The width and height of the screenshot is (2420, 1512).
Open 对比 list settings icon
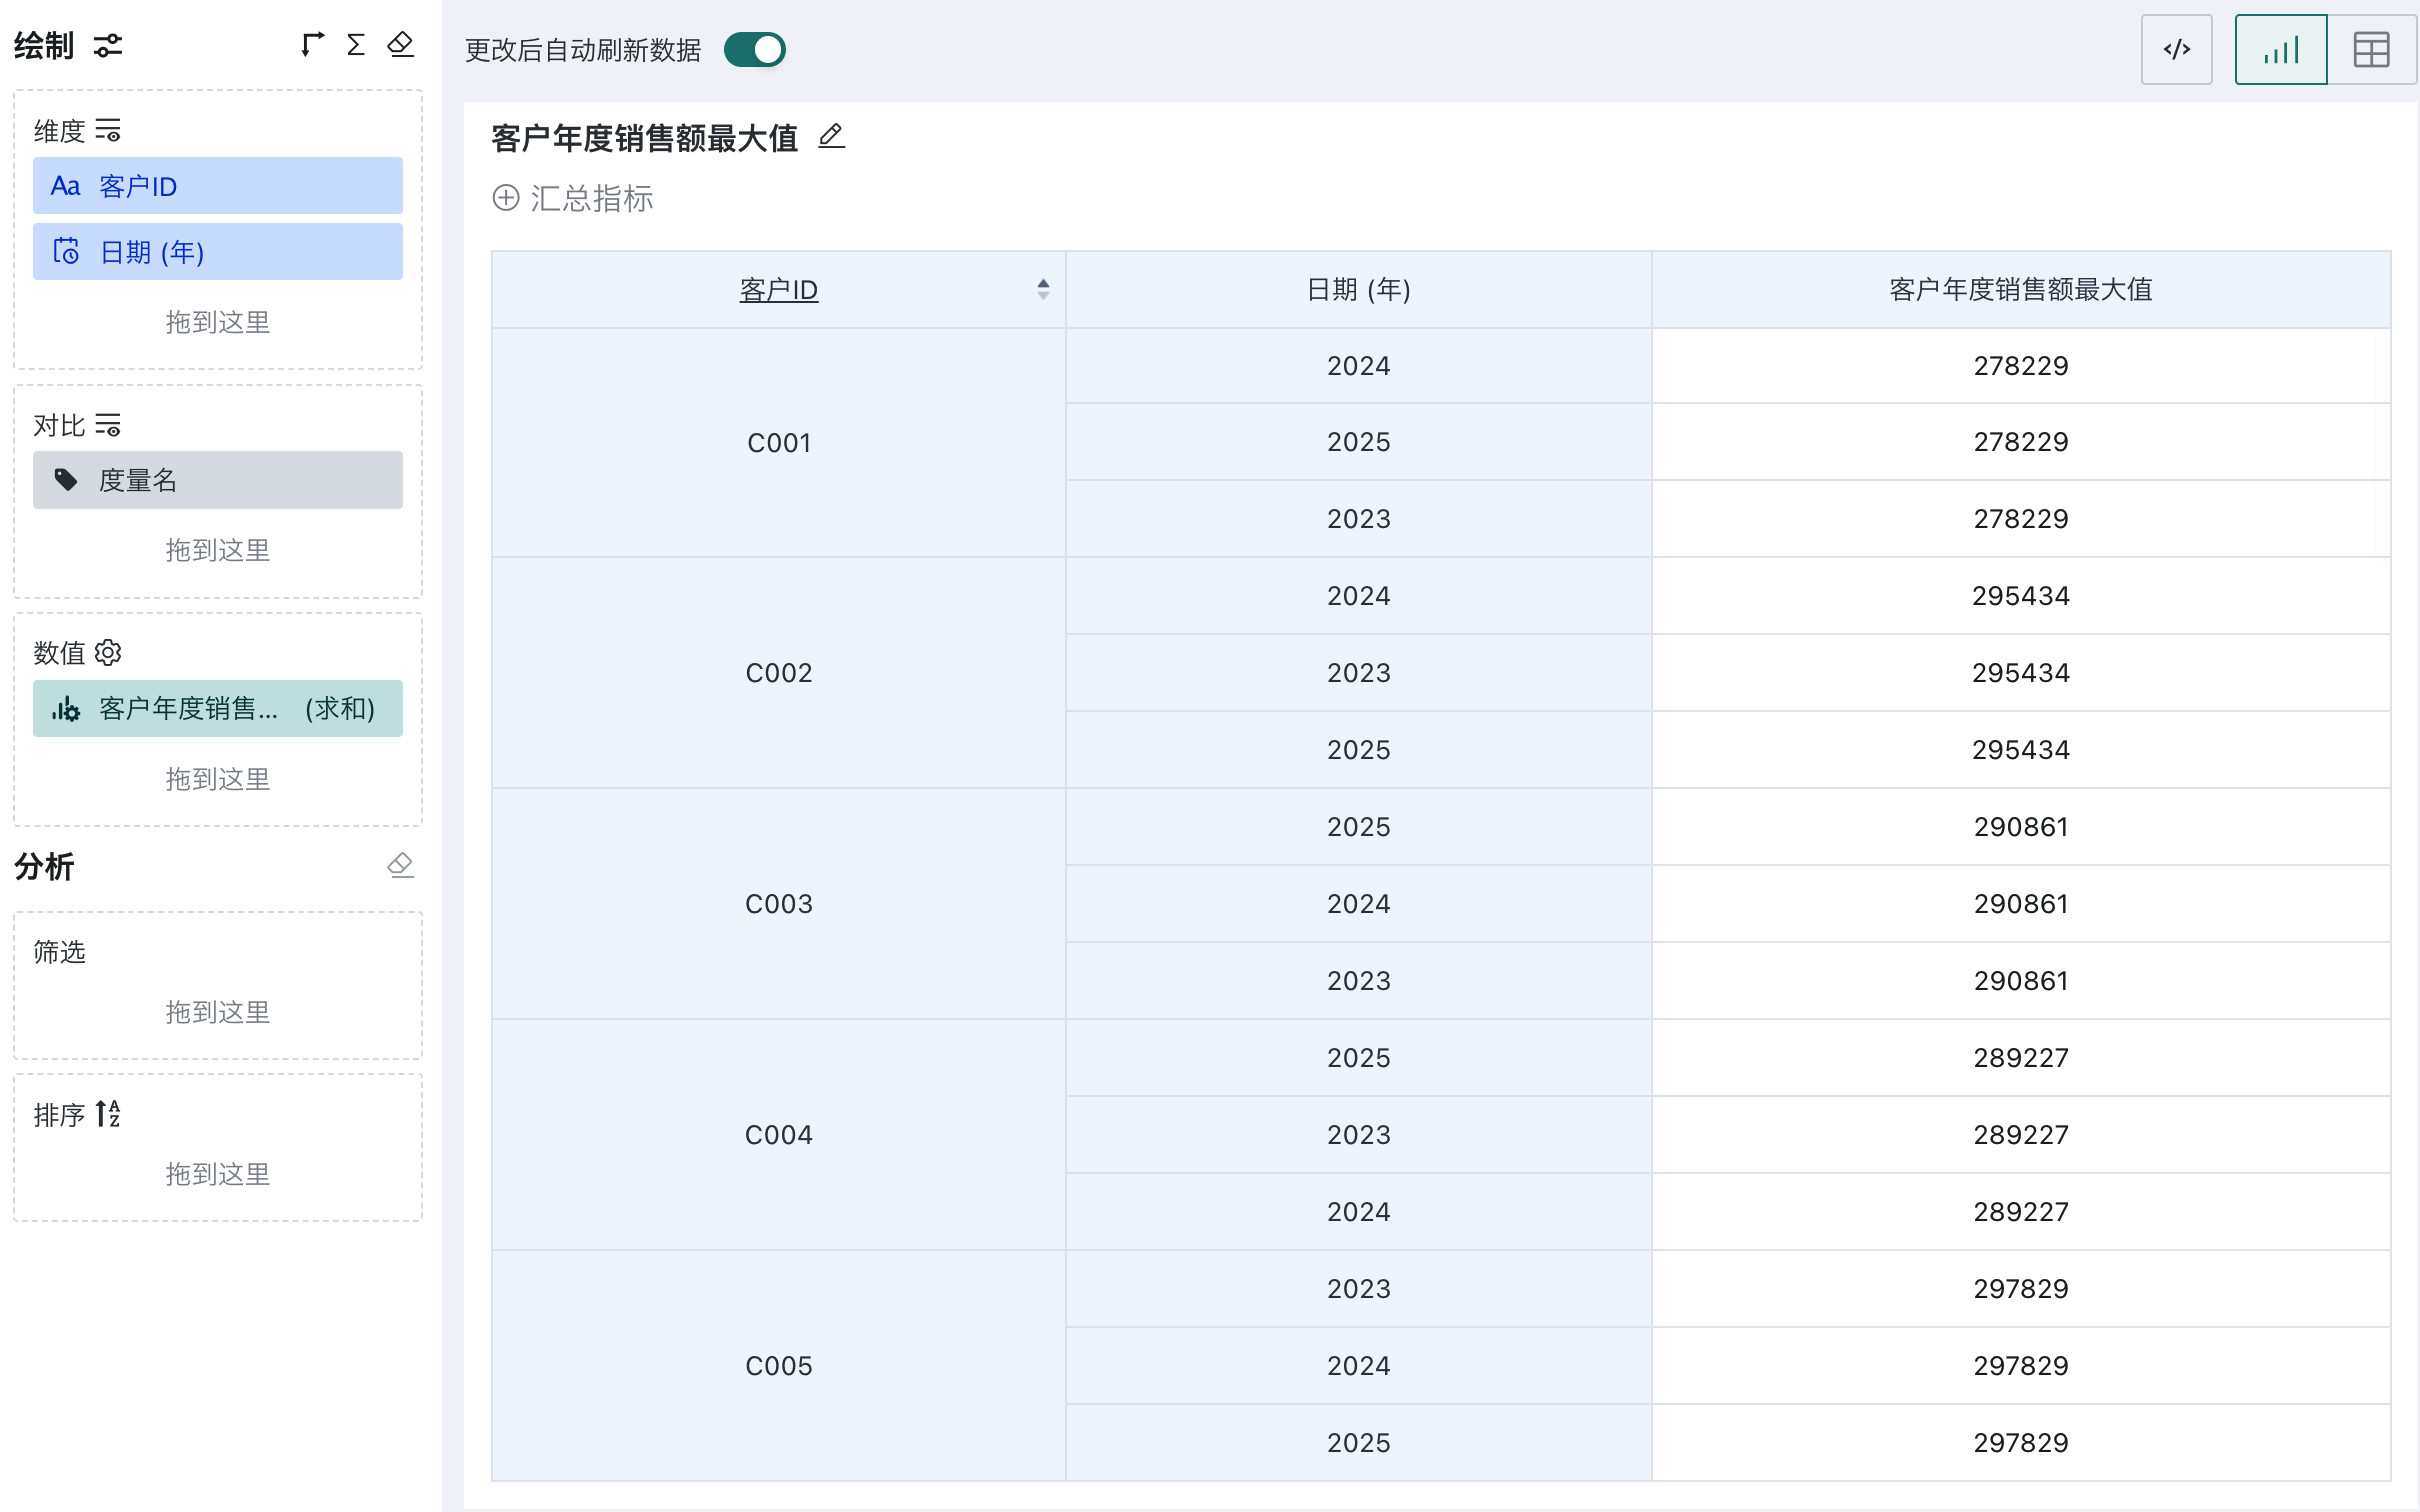tap(107, 425)
